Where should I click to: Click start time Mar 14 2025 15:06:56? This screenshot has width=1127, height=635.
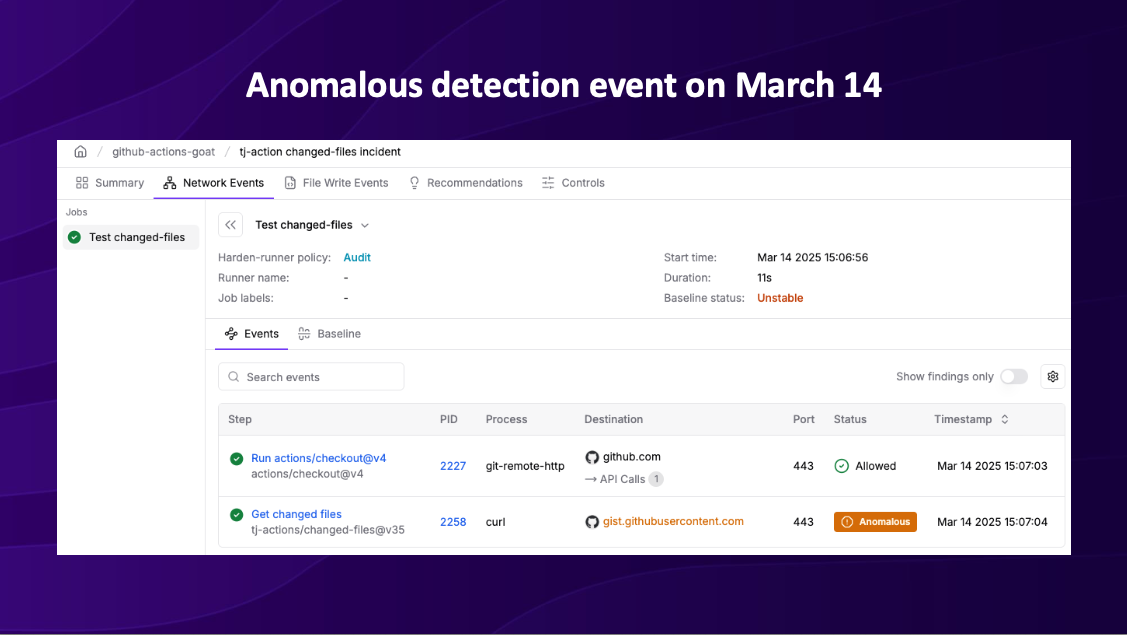812,257
